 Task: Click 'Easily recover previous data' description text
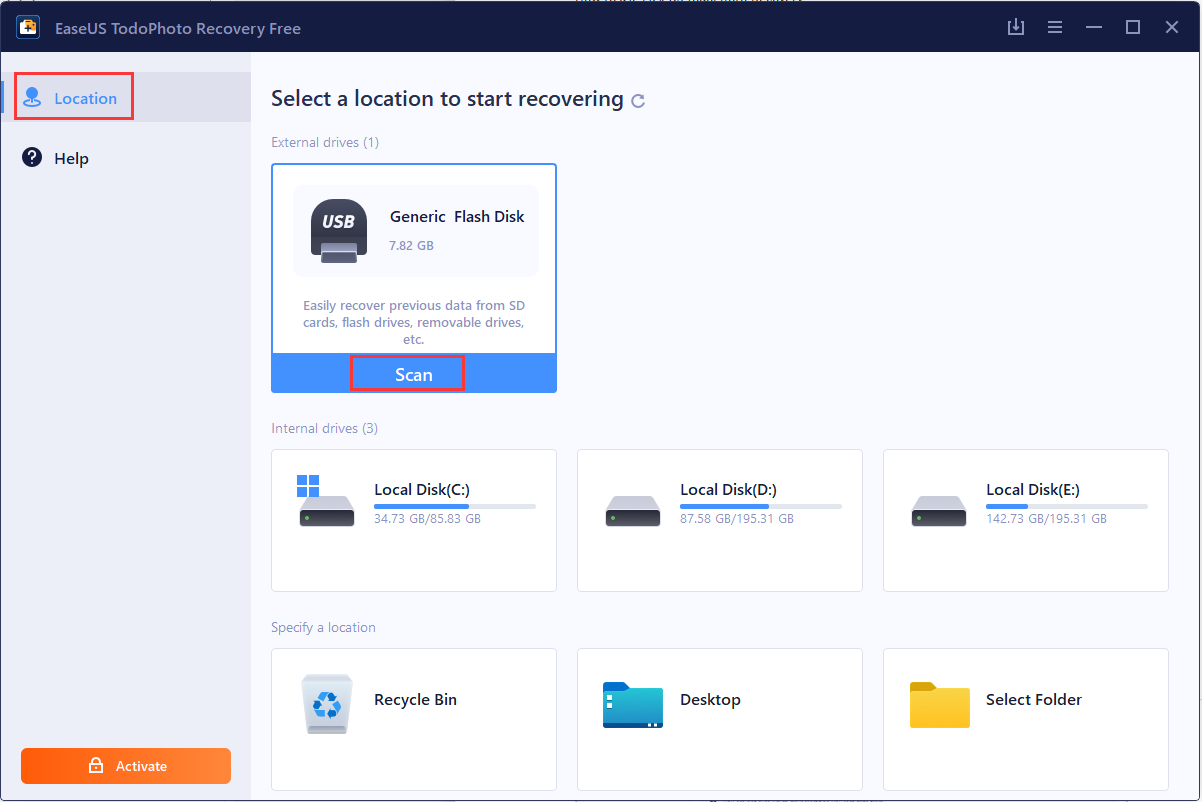click(x=414, y=322)
